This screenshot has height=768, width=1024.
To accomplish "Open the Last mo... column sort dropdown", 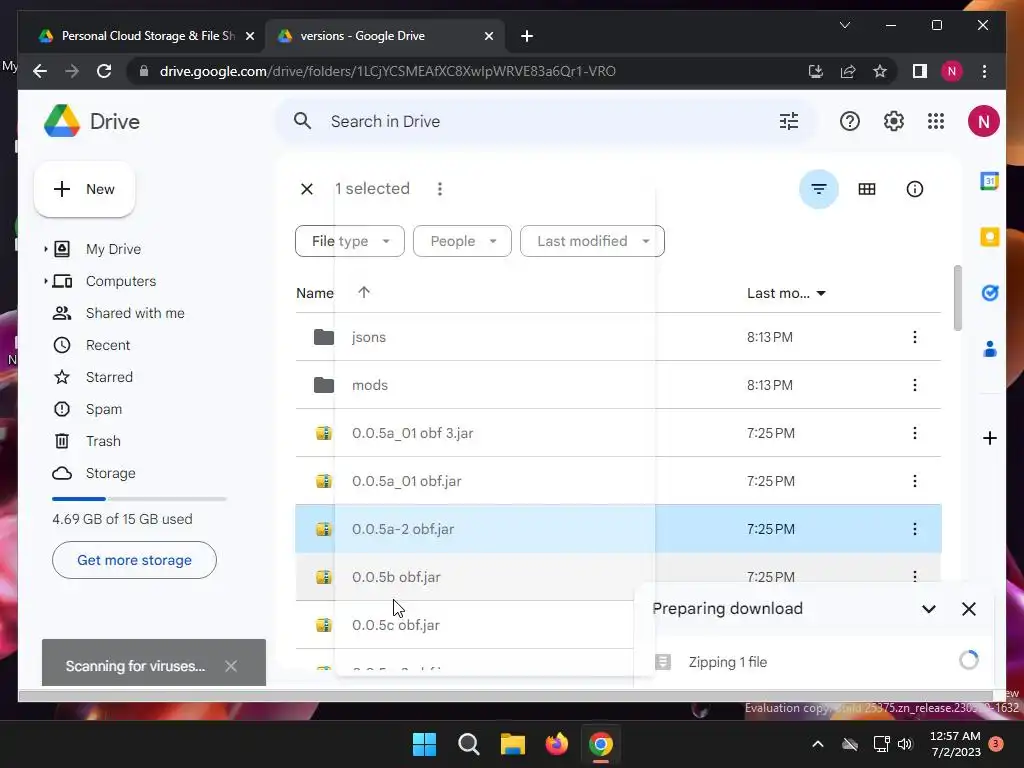I will point(786,293).
